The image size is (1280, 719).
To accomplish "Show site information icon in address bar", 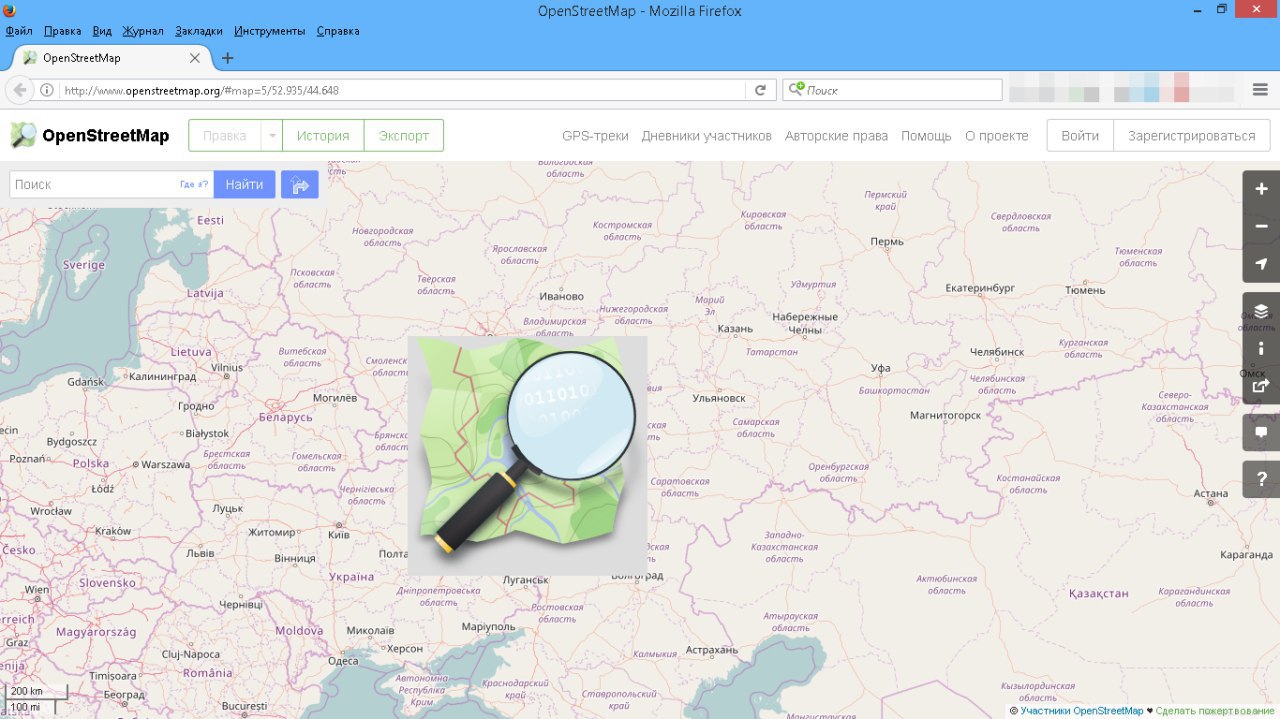I will [47, 90].
